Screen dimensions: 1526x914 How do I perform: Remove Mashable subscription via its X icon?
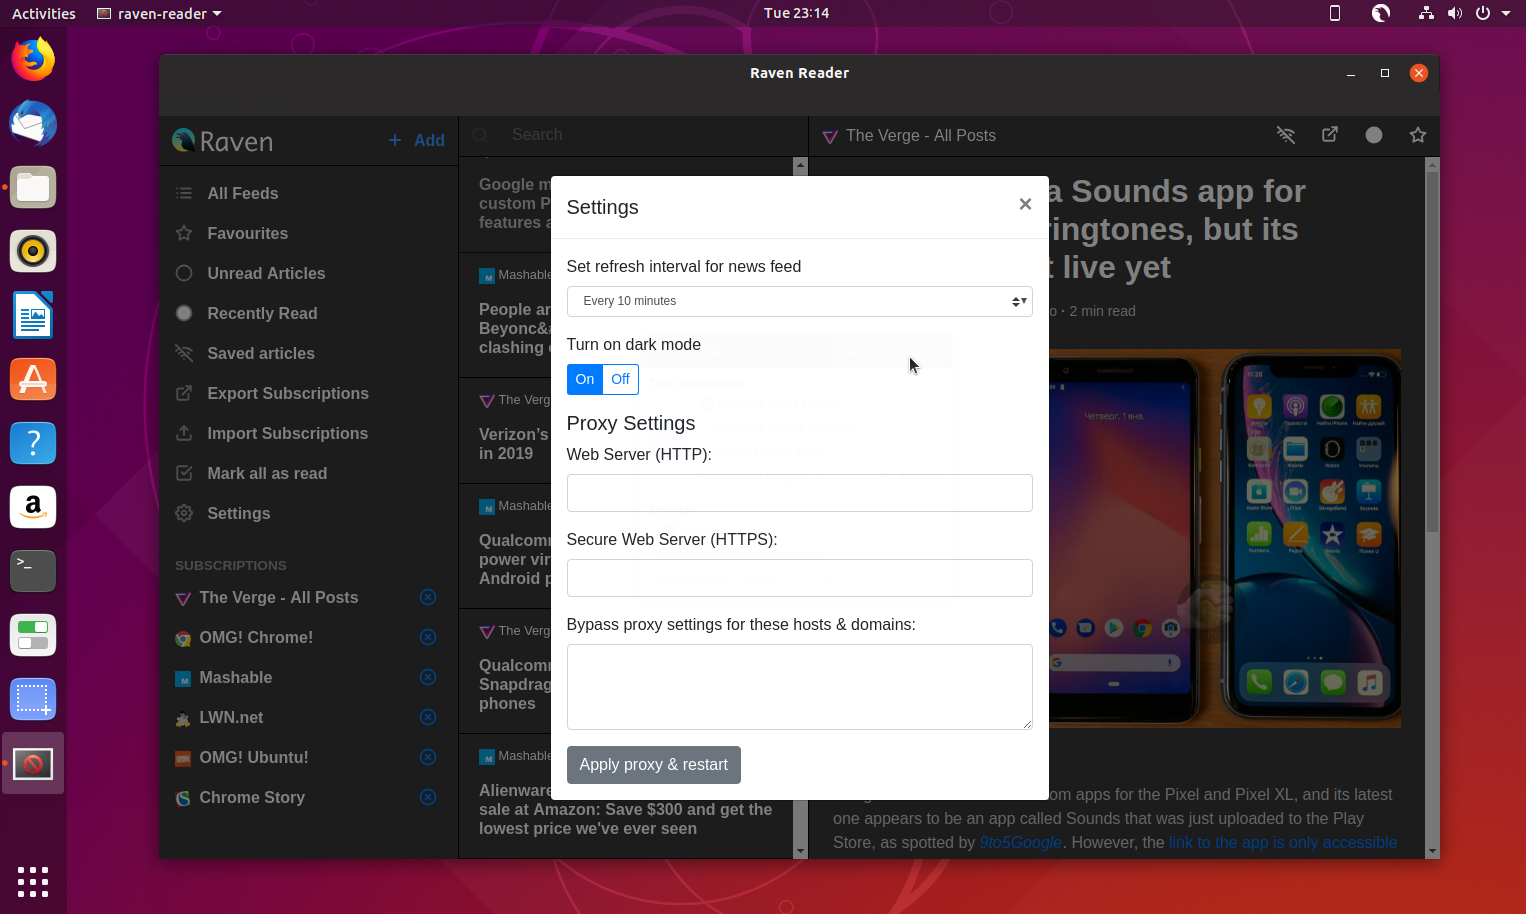tap(428, 677)
